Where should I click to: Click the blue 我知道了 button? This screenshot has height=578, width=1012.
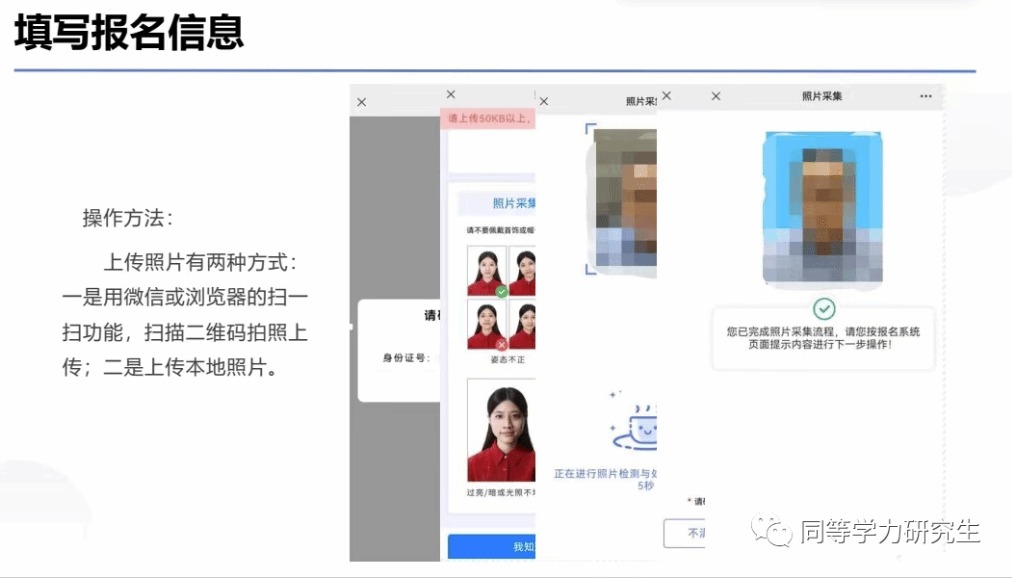(492, 547)
